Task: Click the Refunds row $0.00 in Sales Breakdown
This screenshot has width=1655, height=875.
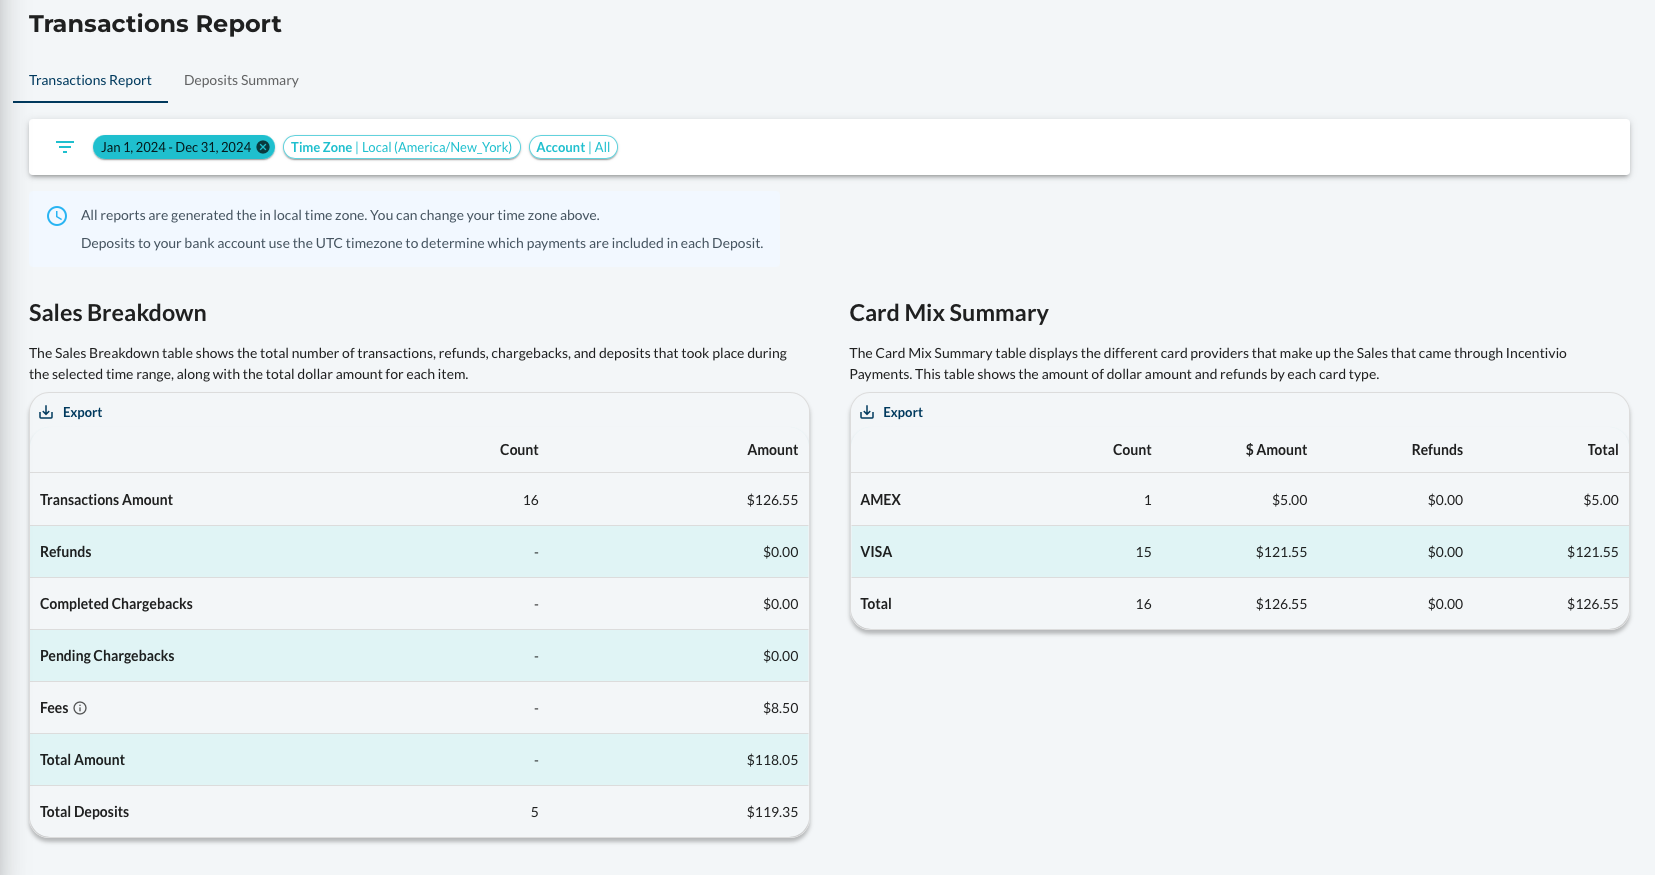Action: (x=781, y=552)
